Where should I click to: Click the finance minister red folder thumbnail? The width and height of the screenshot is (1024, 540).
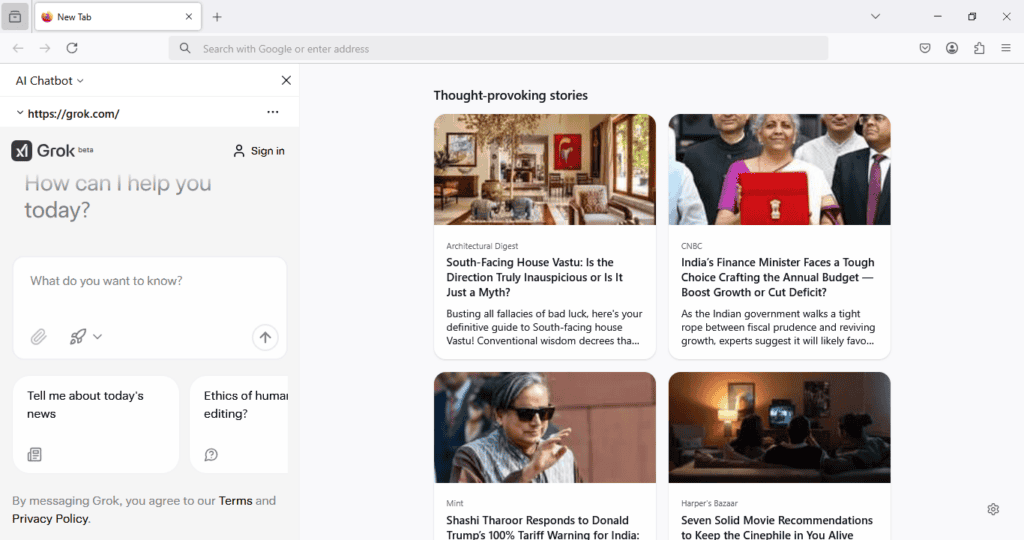point(779,170)
